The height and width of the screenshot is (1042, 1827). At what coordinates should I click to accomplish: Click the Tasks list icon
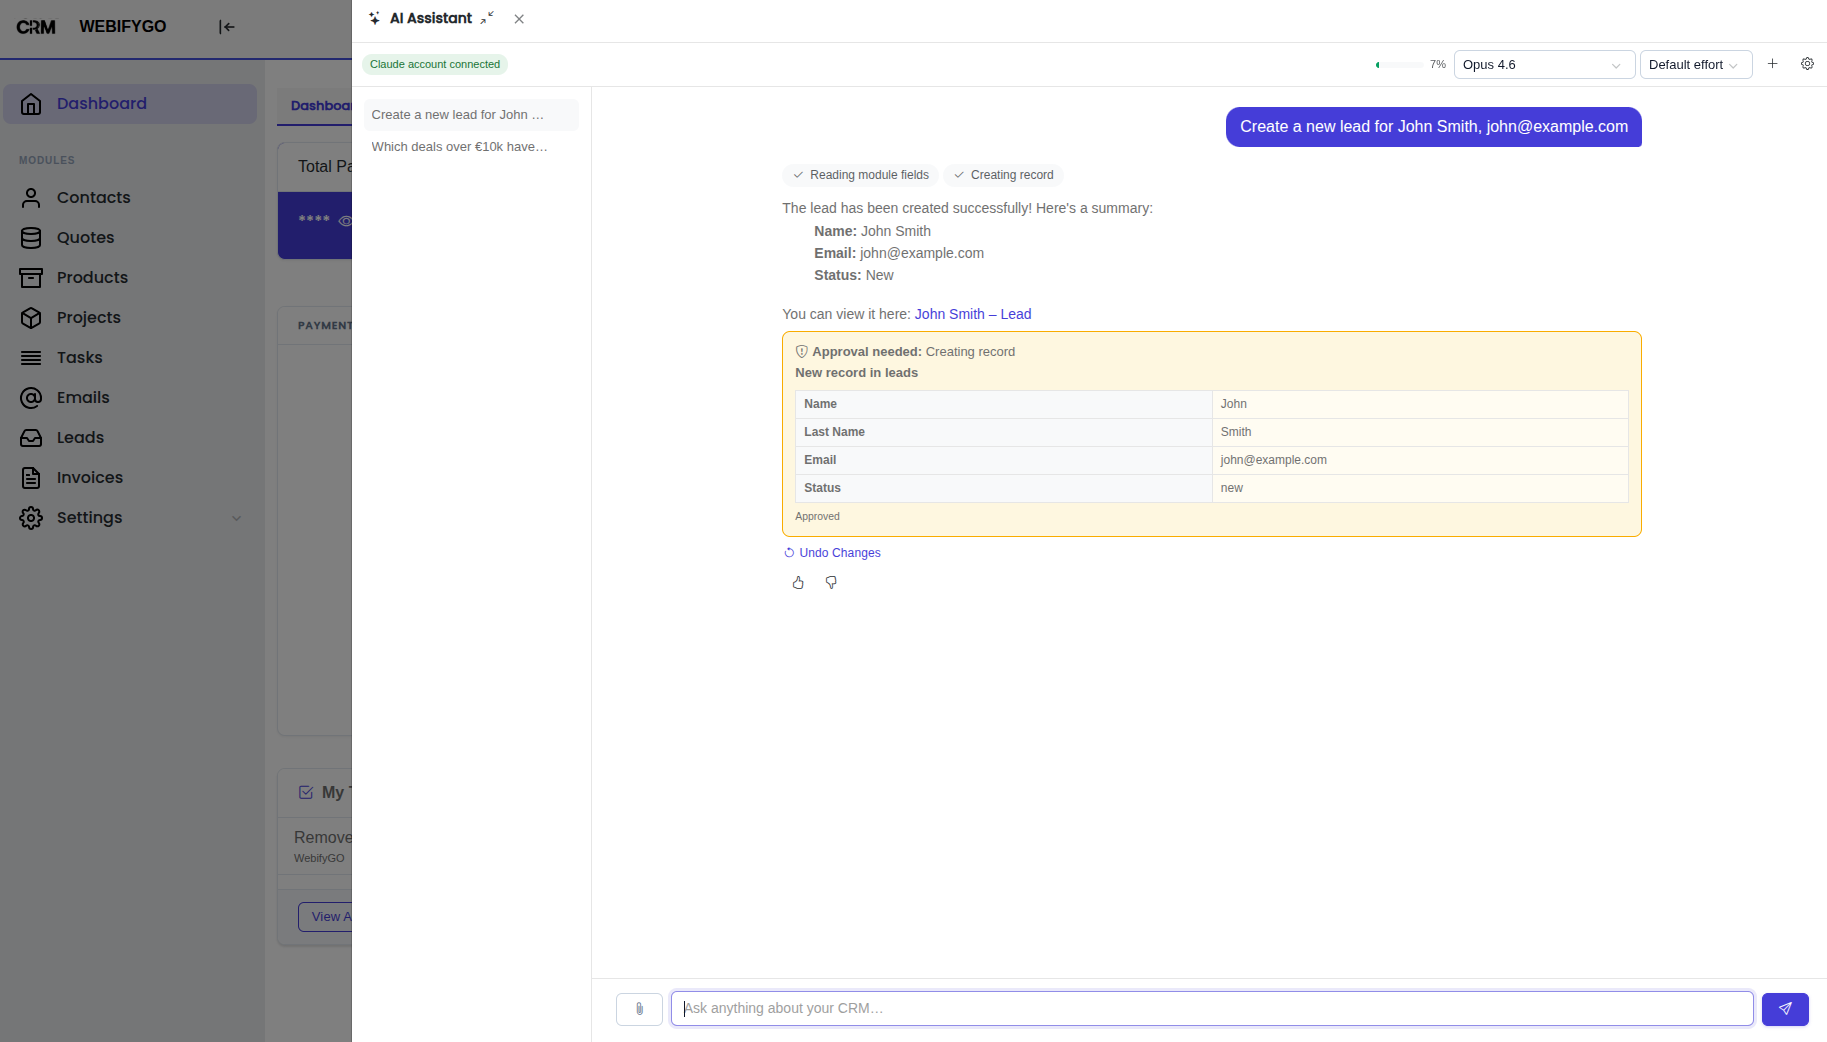(x=31, y=358)
